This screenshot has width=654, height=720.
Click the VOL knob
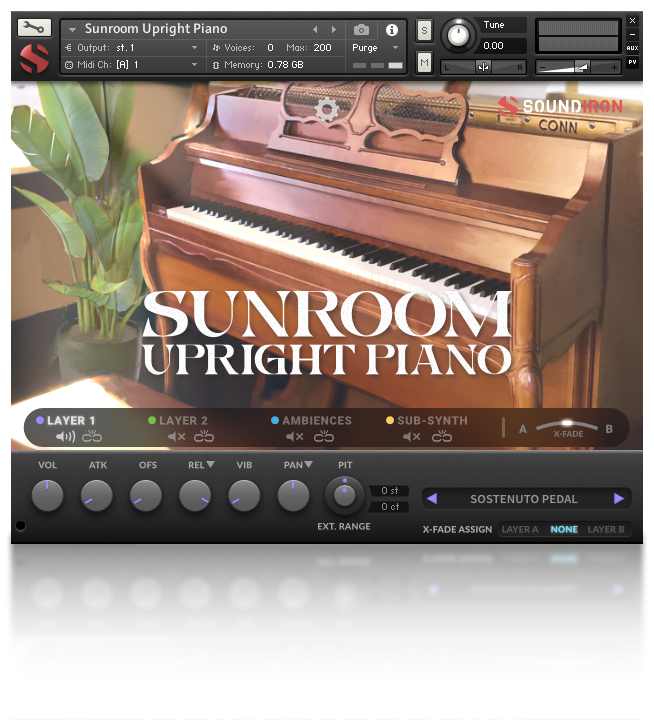click(47, 495)
